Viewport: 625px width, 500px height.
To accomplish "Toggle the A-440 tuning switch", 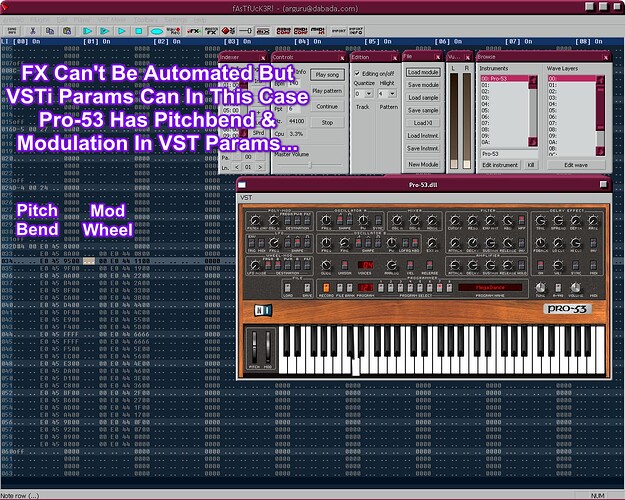I will [558, 288].
